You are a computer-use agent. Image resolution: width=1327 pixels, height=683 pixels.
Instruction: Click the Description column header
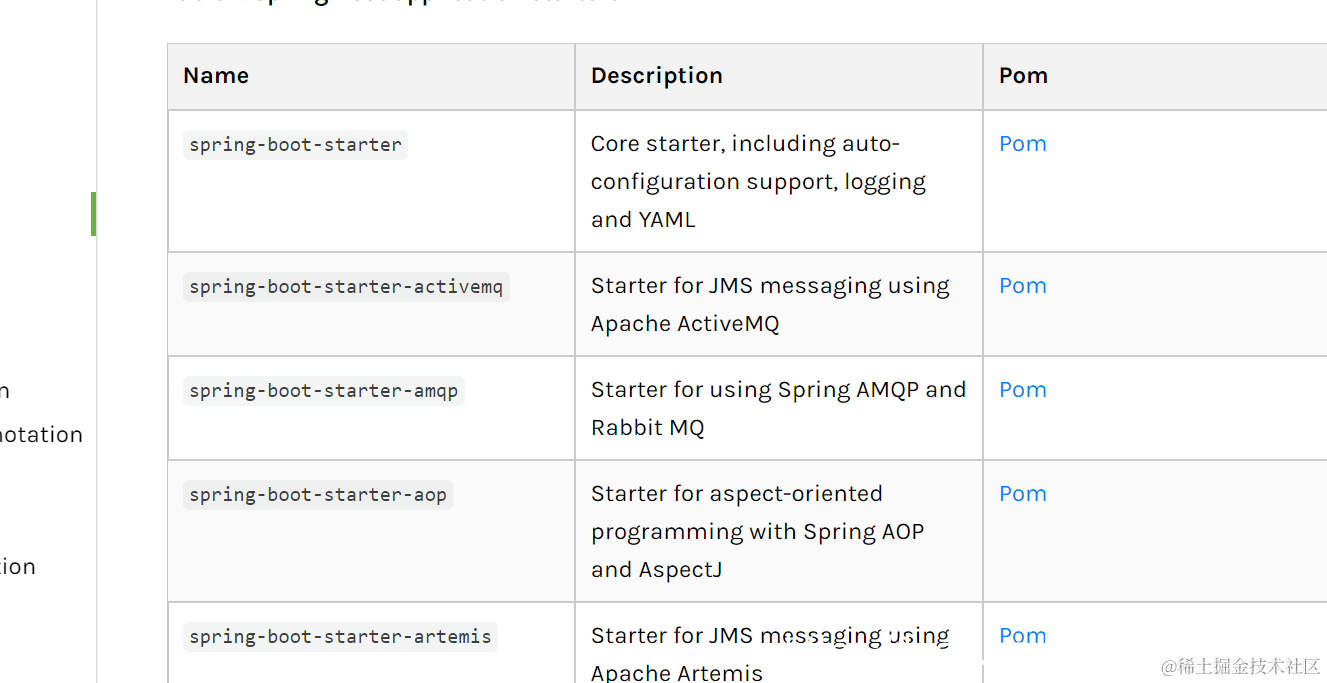656,76
